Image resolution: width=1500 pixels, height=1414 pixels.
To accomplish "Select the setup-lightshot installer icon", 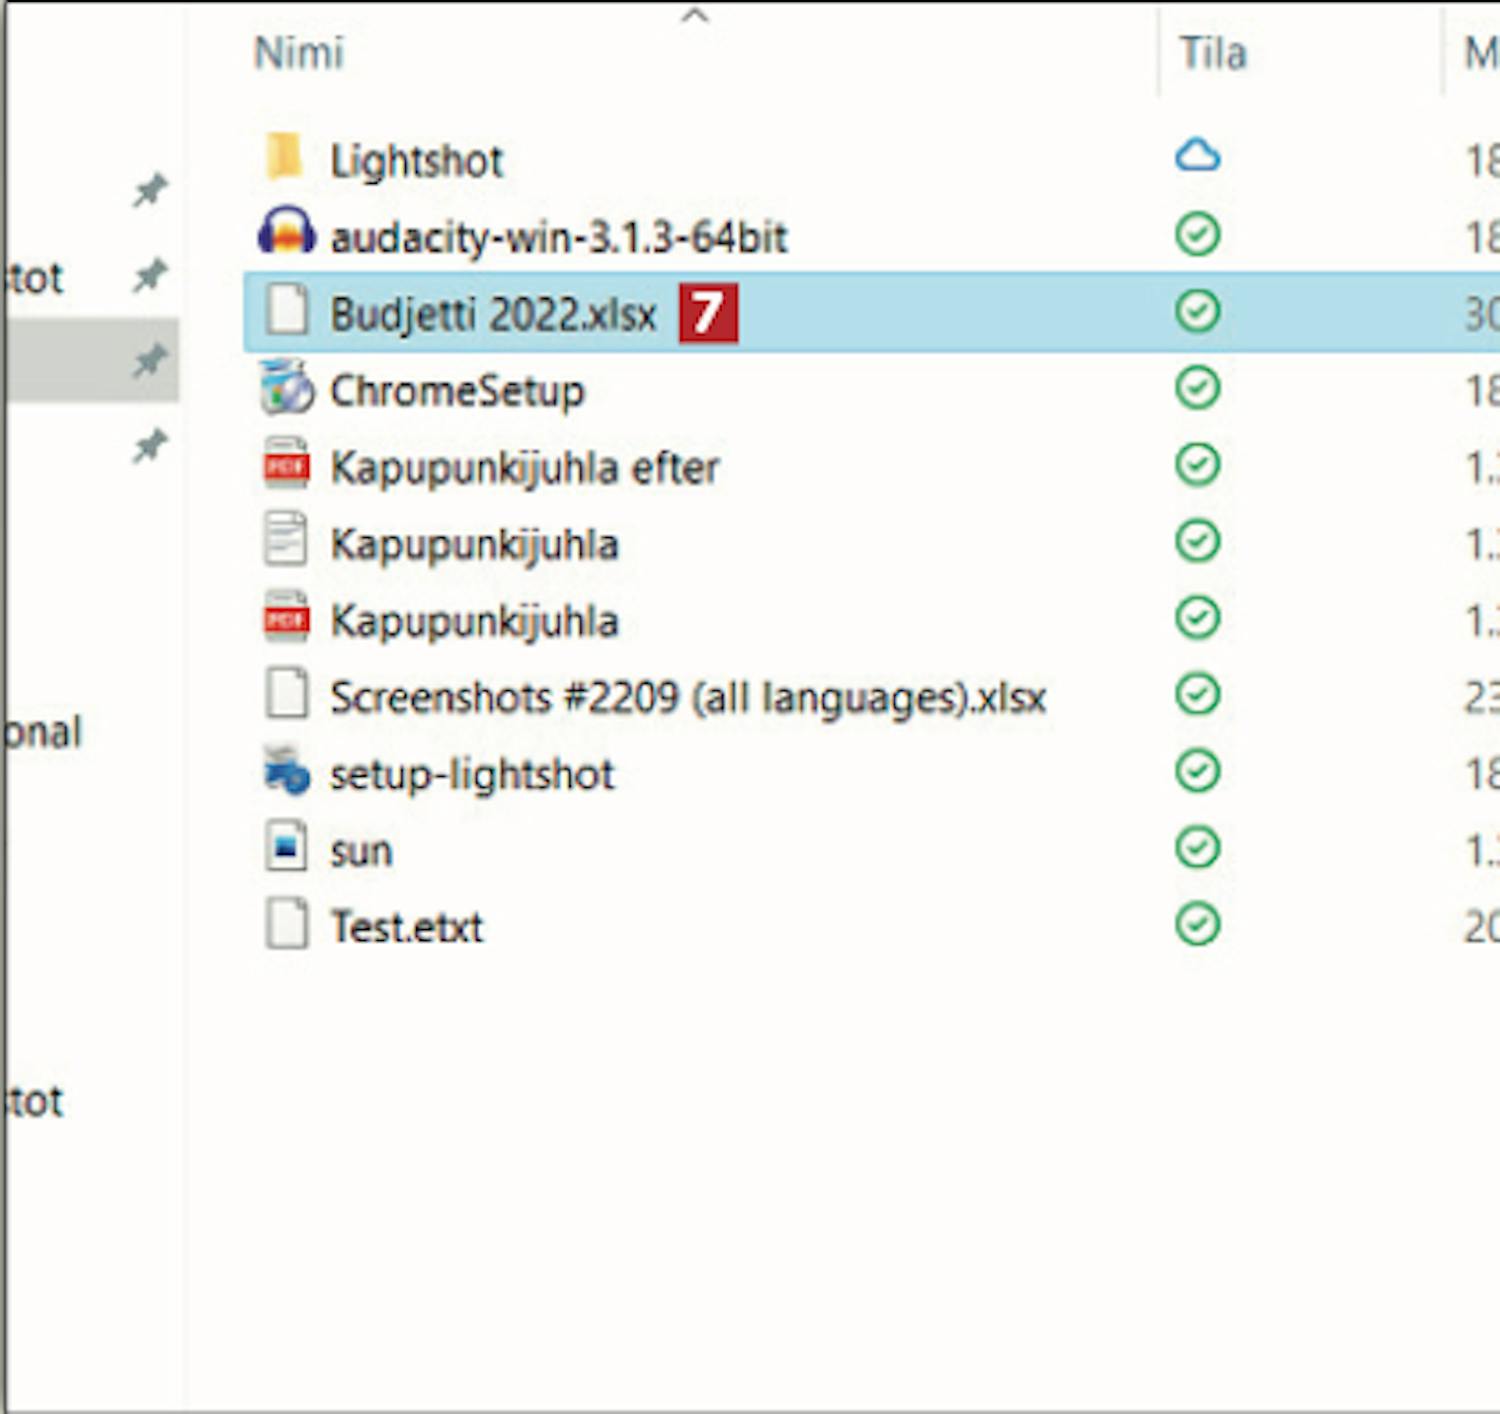I will tap(286, 772).
